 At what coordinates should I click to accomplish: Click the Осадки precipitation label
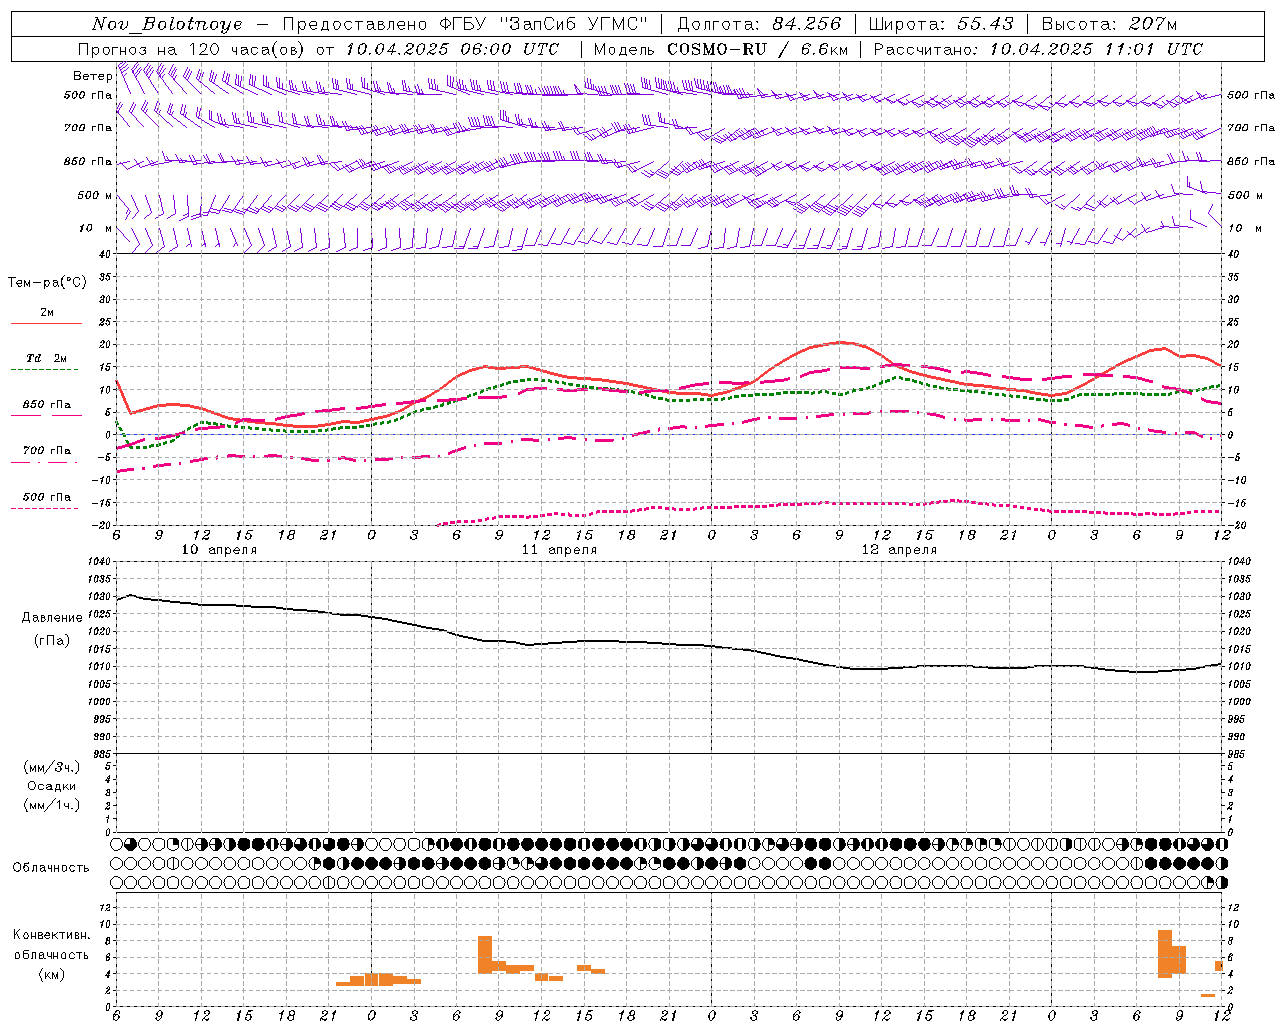point(52,786)
